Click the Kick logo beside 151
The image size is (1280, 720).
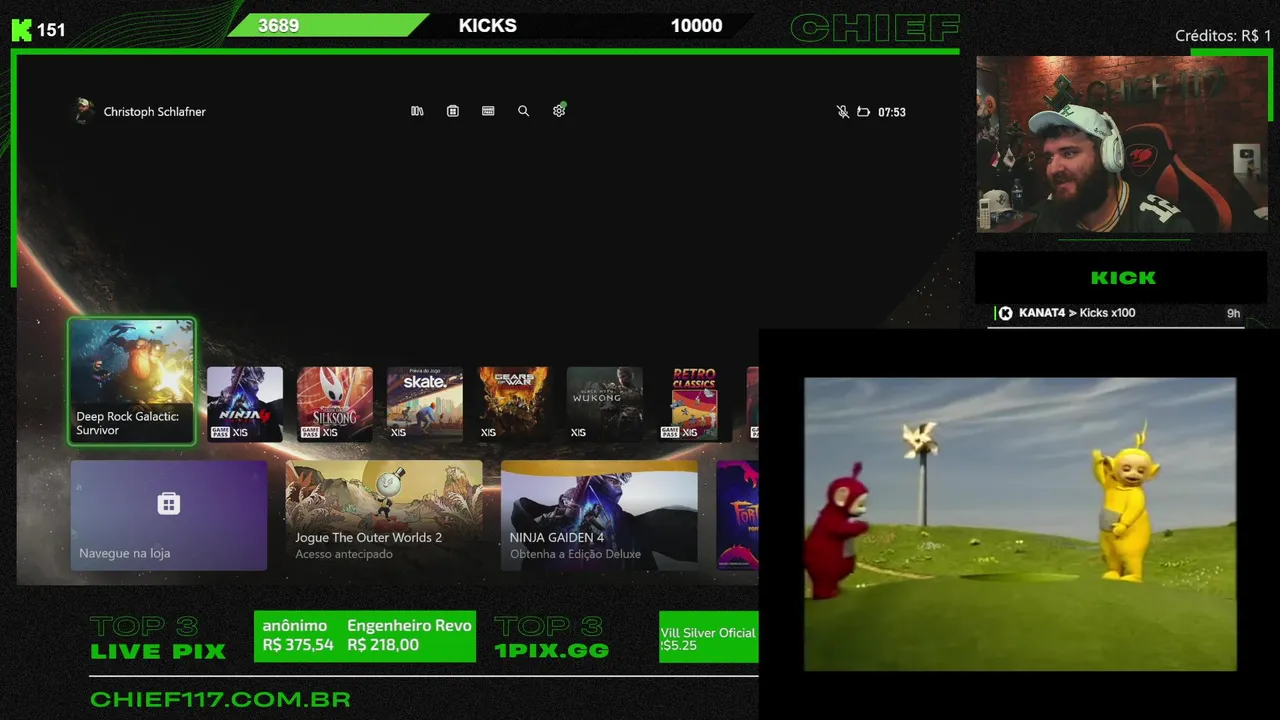21,30
